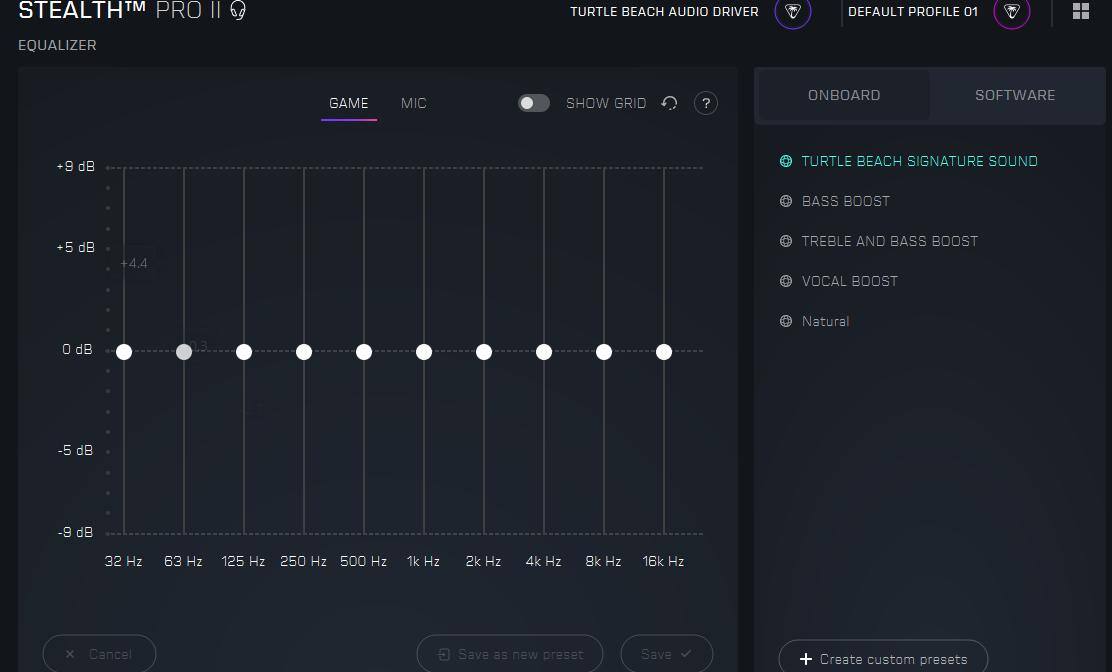This screenshot has width=1112, height=672.
Task: Click globe icon next to Bass Boost
Action: (786, 201)
